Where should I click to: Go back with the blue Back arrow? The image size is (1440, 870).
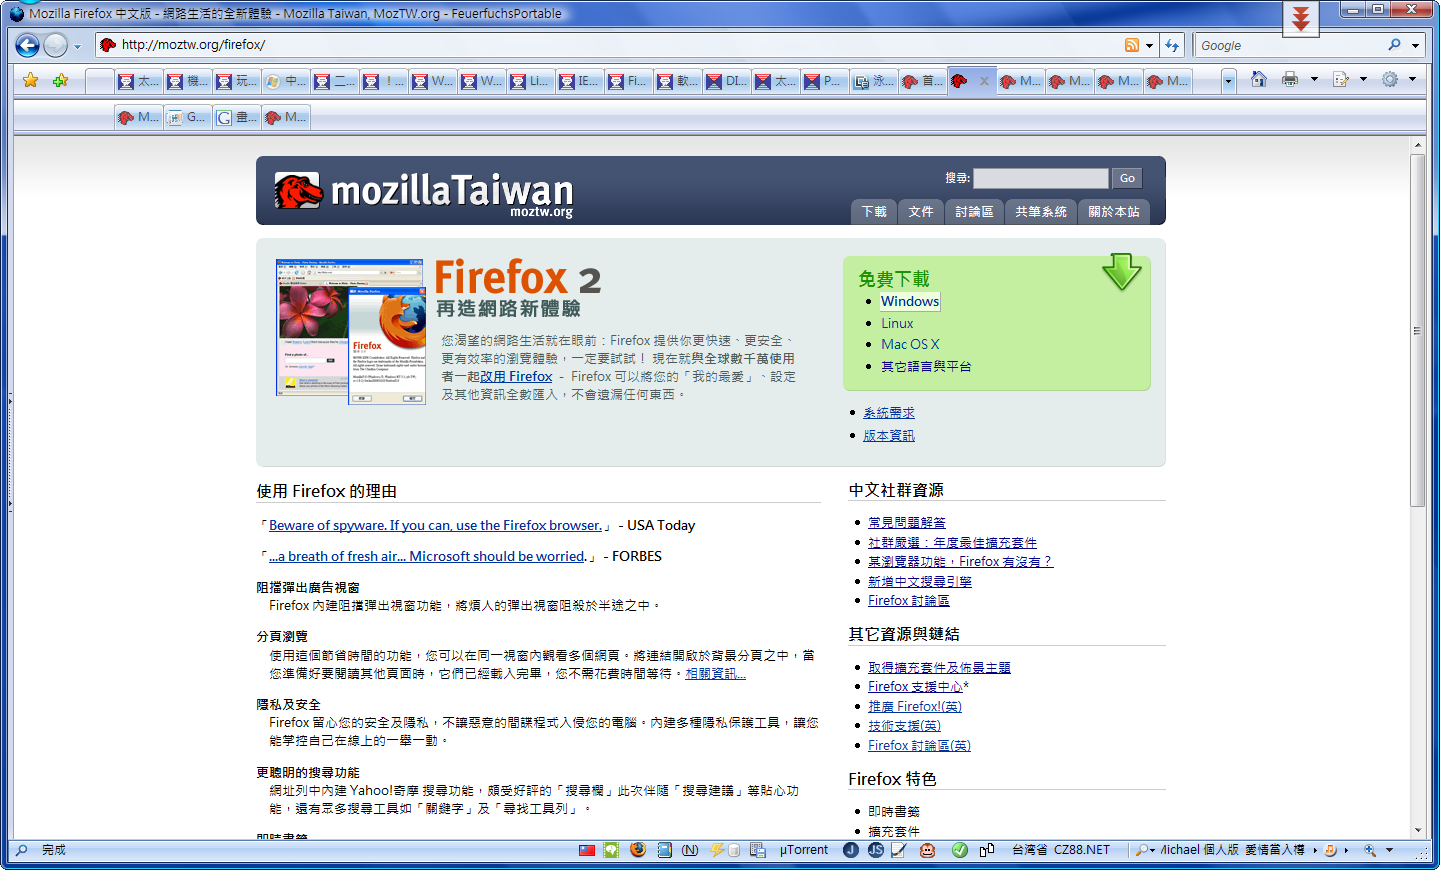click(28, 45)
